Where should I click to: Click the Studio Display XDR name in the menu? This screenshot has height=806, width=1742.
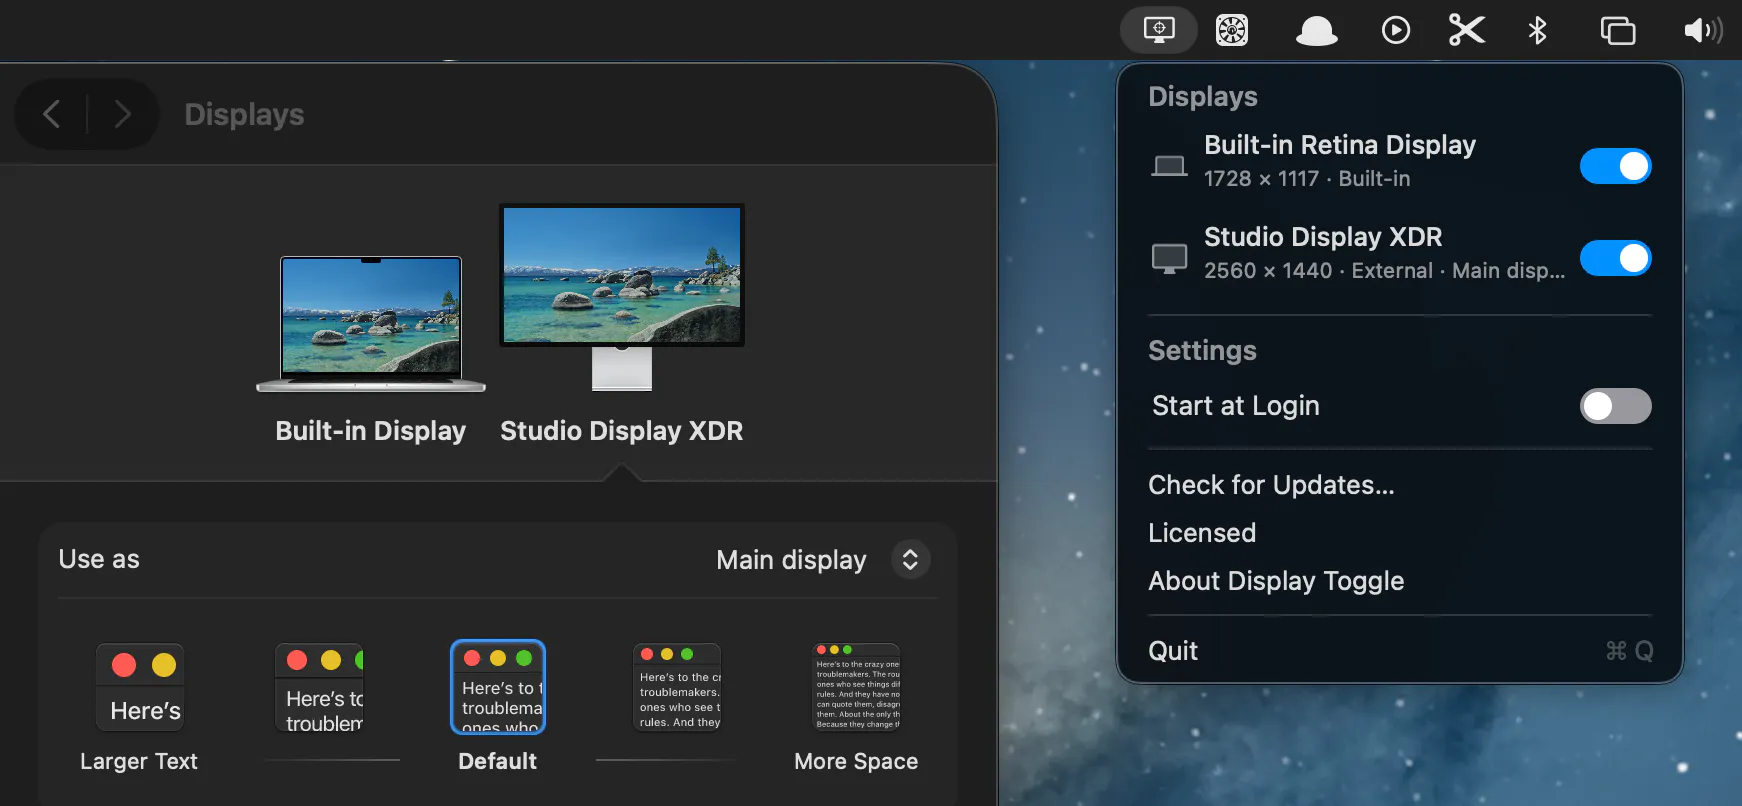coord(1323,237)
